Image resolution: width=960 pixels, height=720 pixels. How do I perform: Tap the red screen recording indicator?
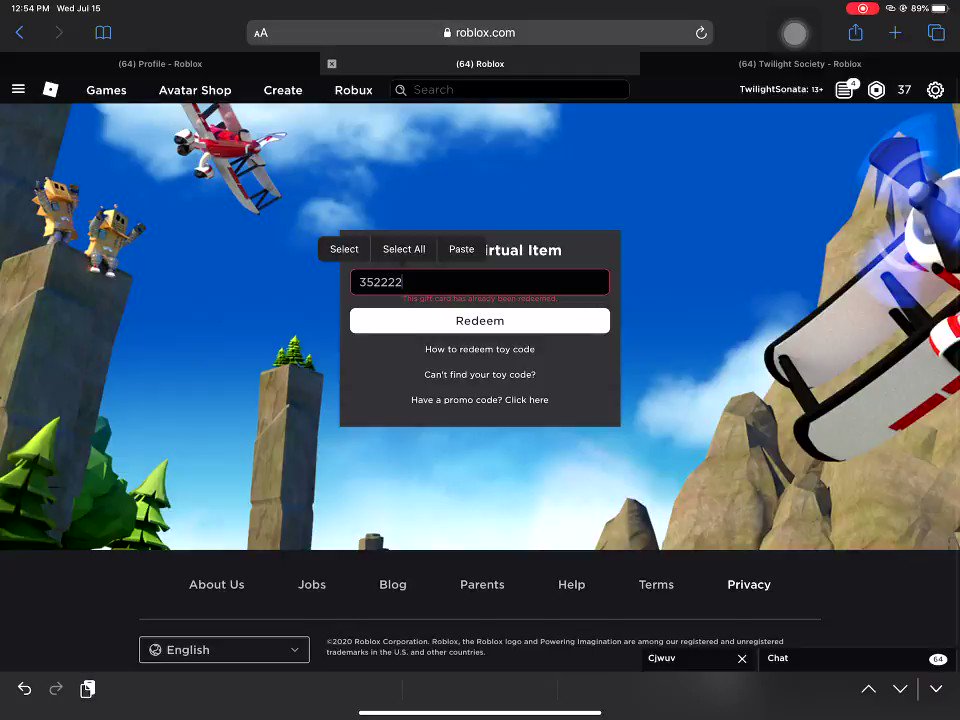[862, 9]
